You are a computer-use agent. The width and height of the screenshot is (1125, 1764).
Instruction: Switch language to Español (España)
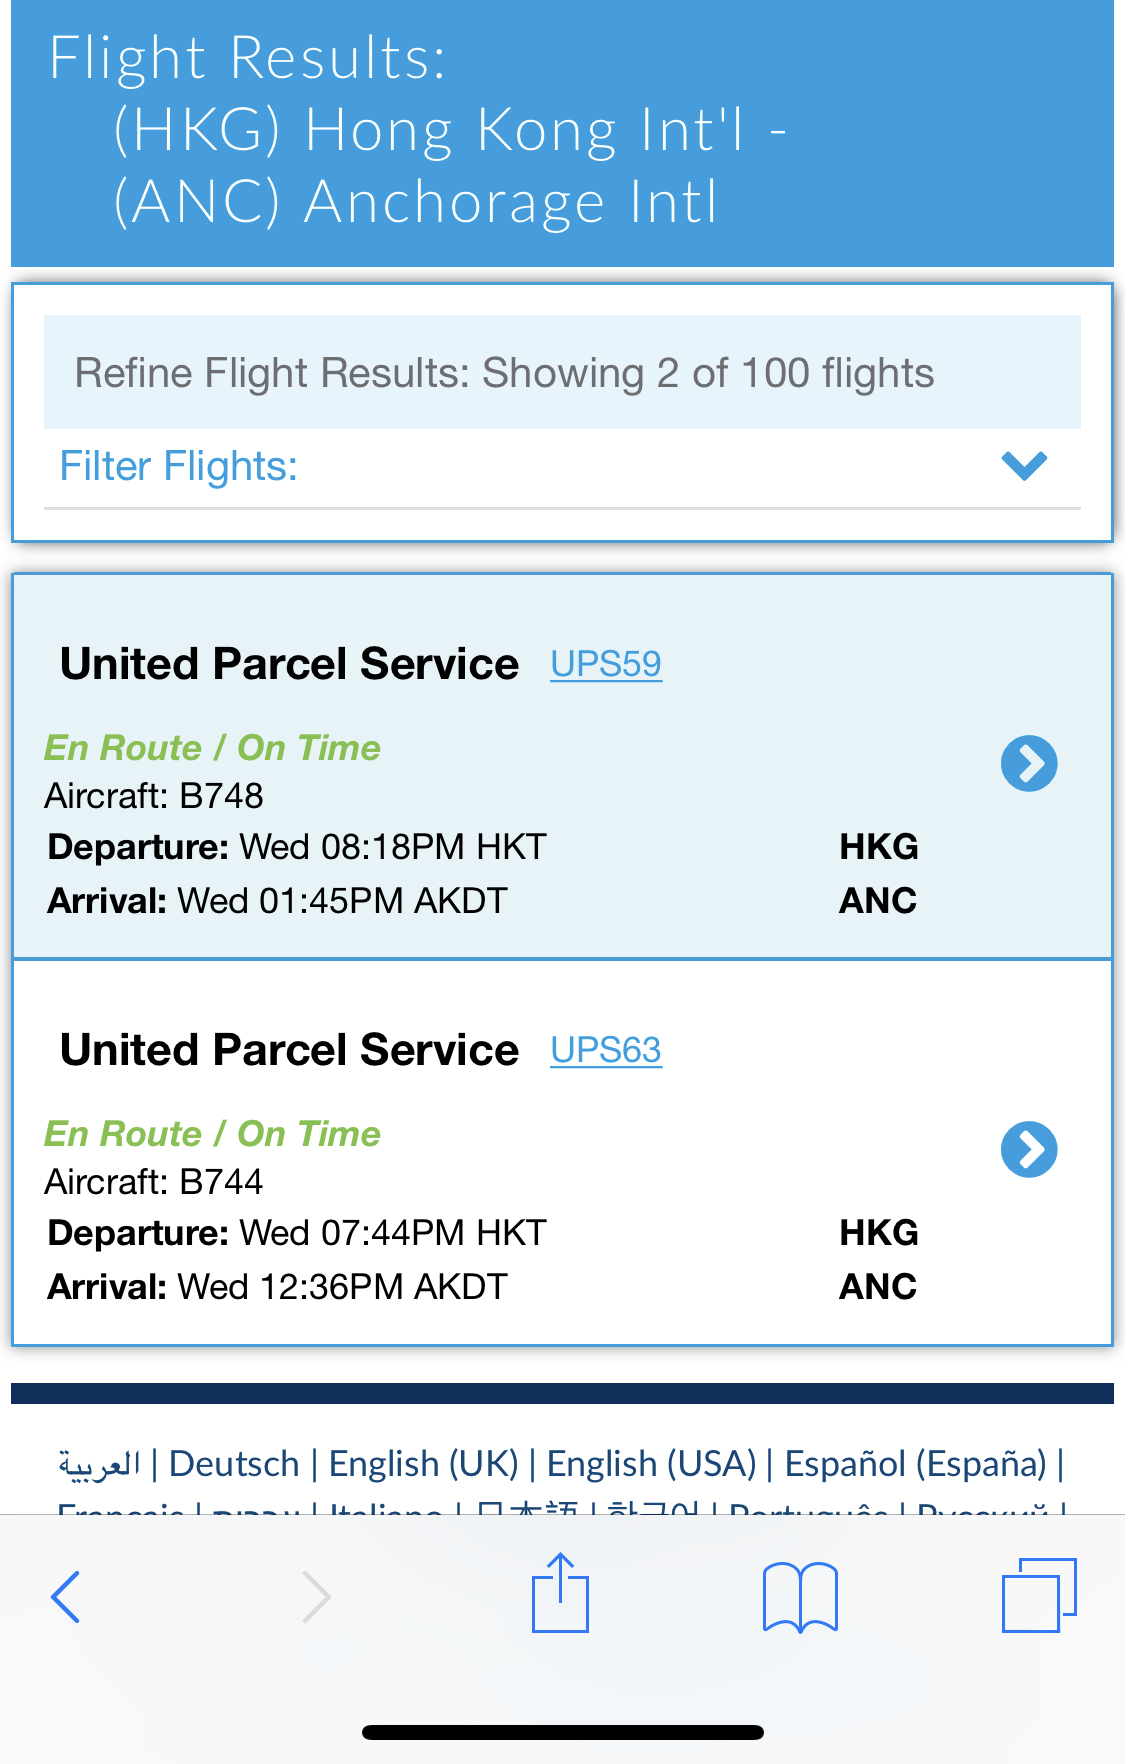click(x=915, y=1464)
